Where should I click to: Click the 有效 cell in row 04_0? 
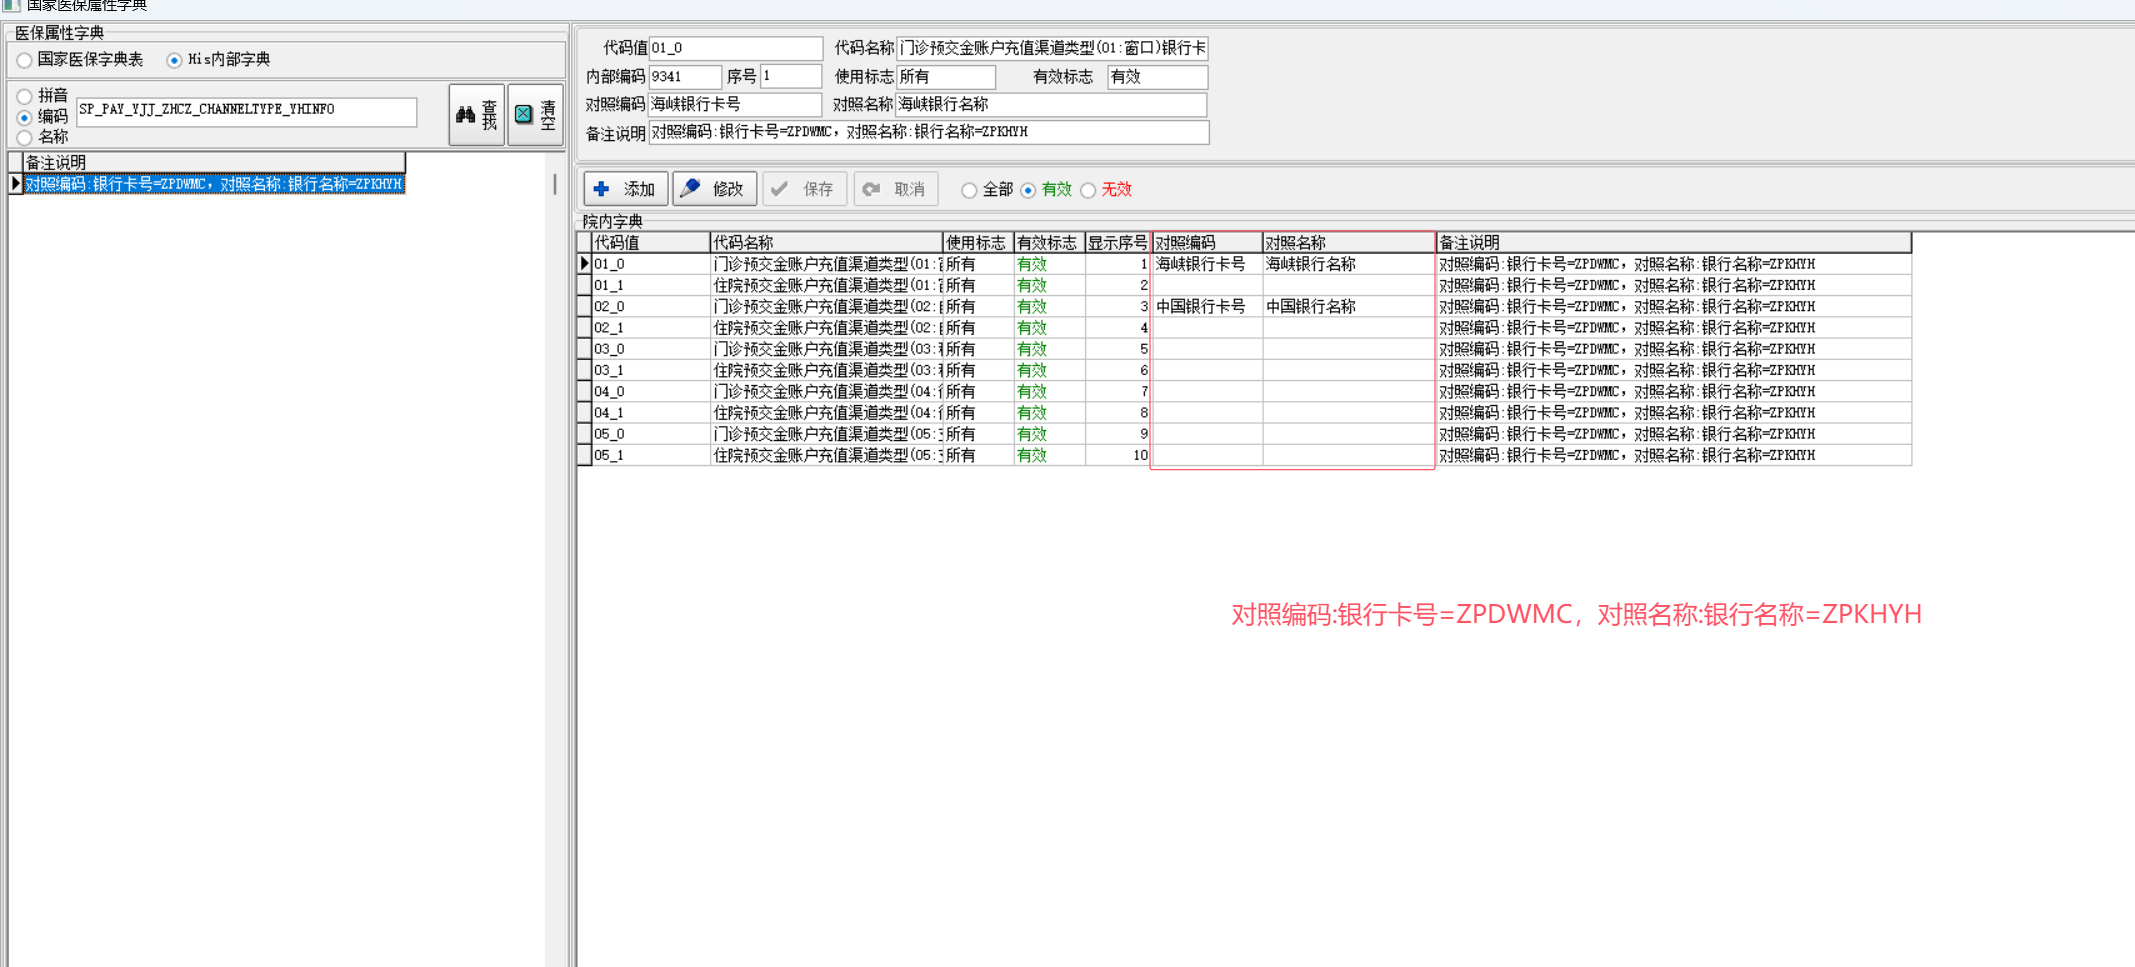click(x=1050, y=391)
